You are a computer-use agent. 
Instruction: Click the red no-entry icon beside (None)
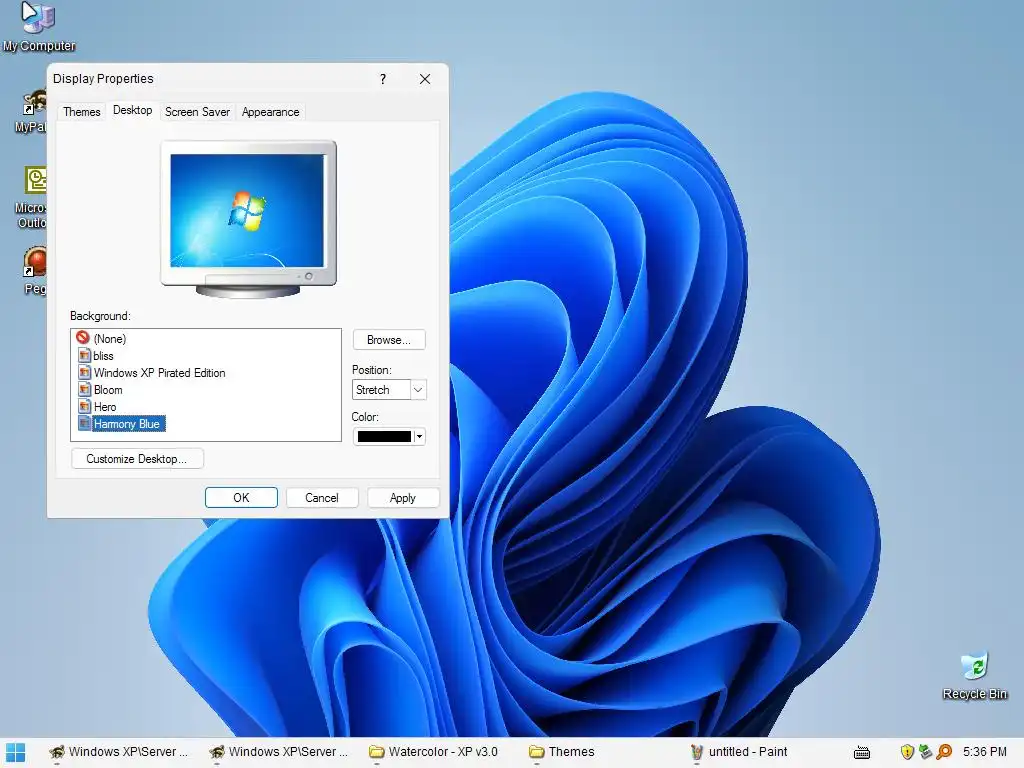[83, 338]
